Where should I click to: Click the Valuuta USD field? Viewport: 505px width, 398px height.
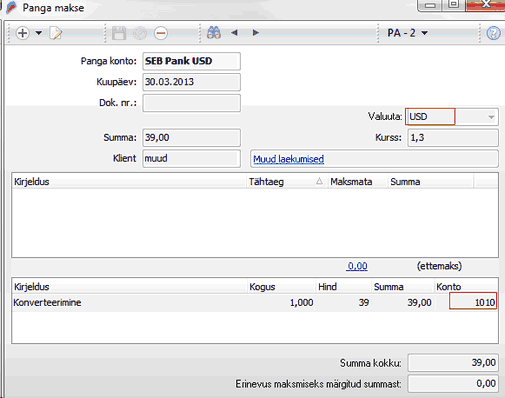pos(430,117)
